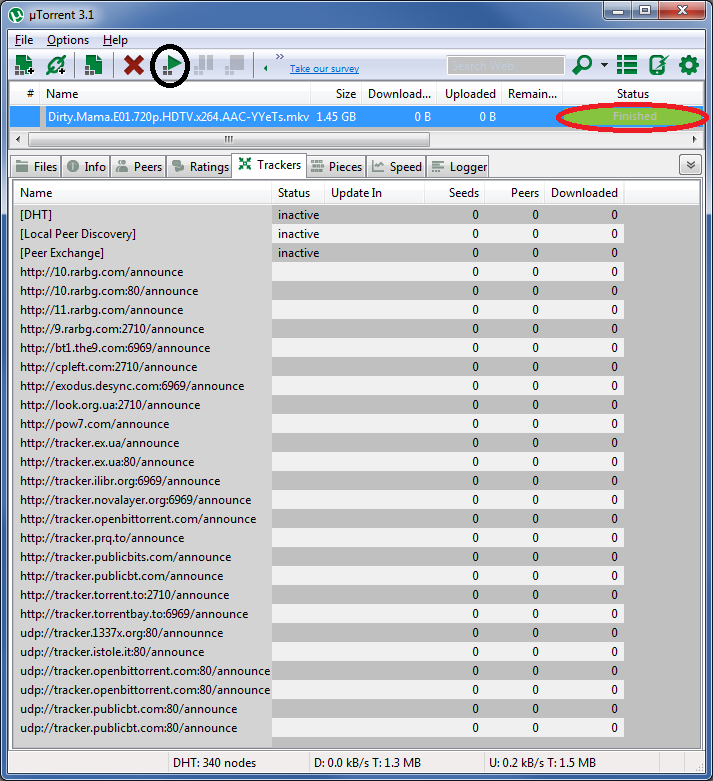This screenshot has height=781, width=713.
Task: Select tracker udp://tracker.istole.it:80/announce
Action: [319, 651]
